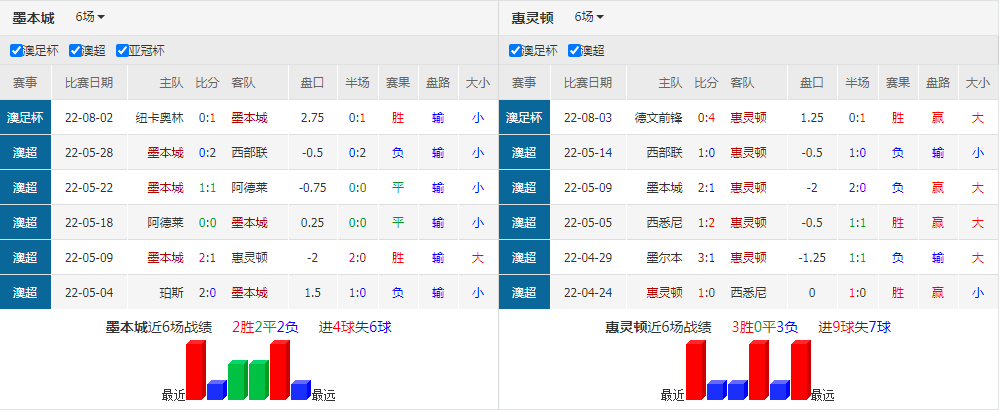
Task: Click 输 result in 22-04-29 row
Action: click(937, 258)
